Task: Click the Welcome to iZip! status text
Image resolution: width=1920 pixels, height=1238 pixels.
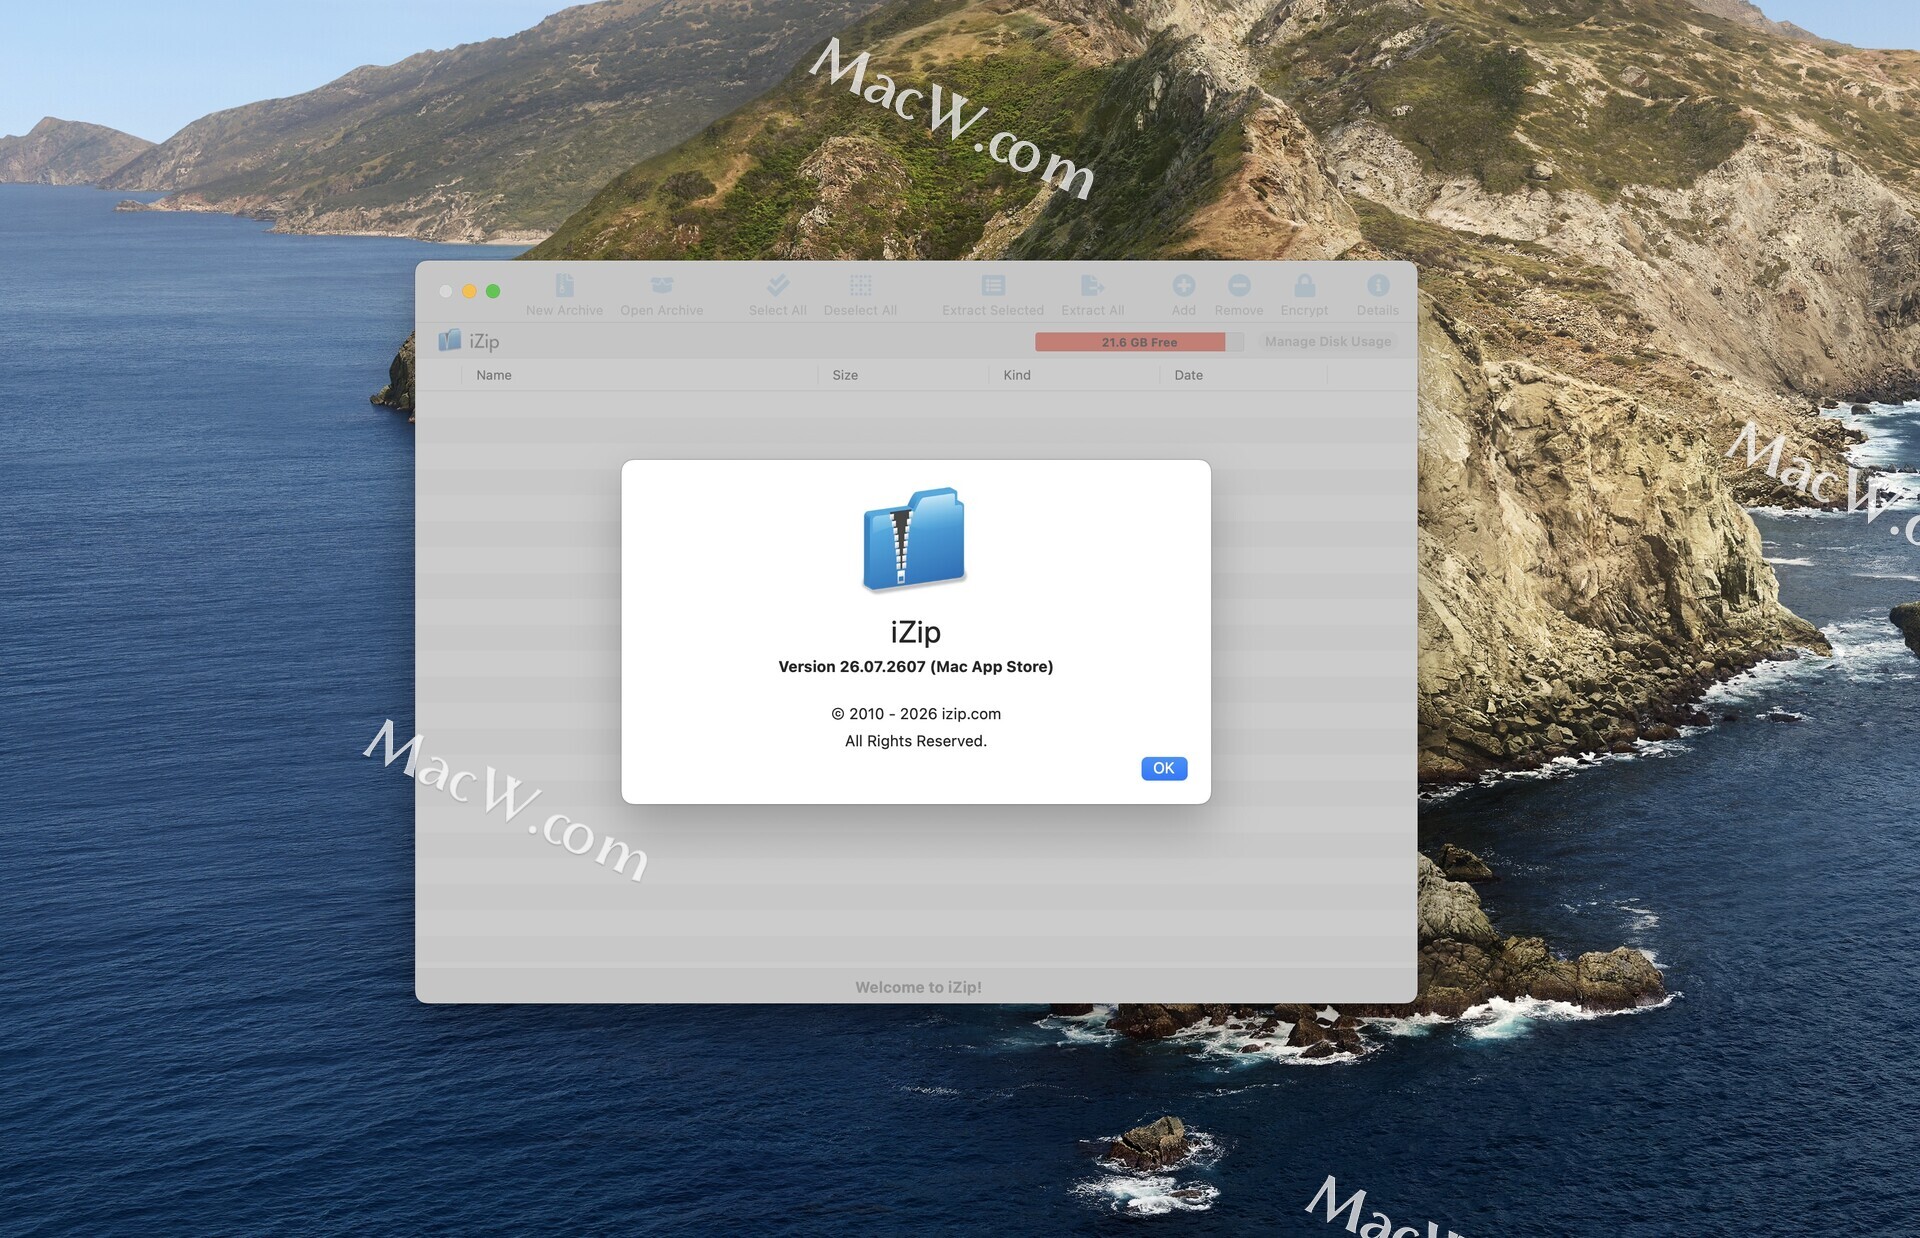Action: 918,987
